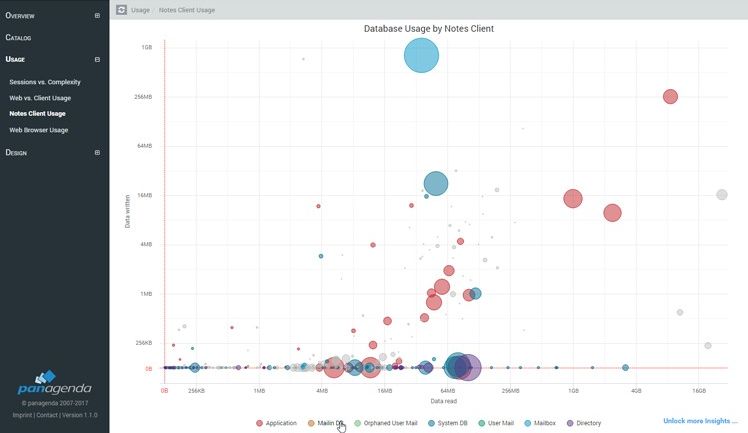Open the Imprint footer link

point(22,415)
